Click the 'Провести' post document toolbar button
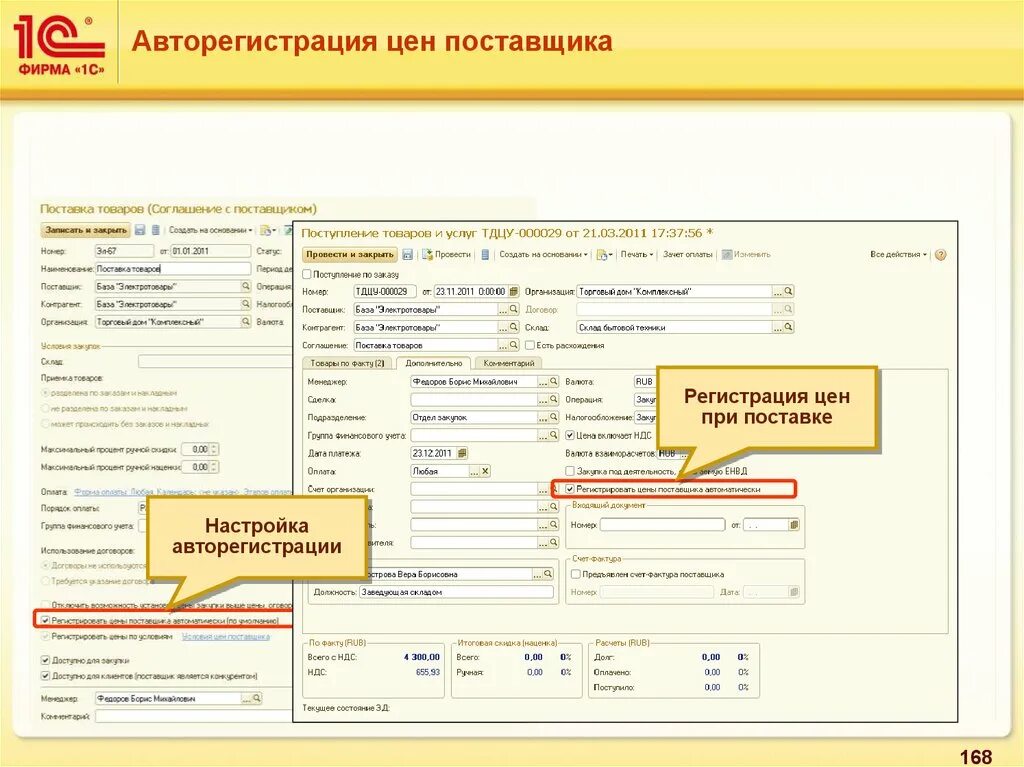The width and height of the screenshot is (1024, 767). (x=447, y=255)
